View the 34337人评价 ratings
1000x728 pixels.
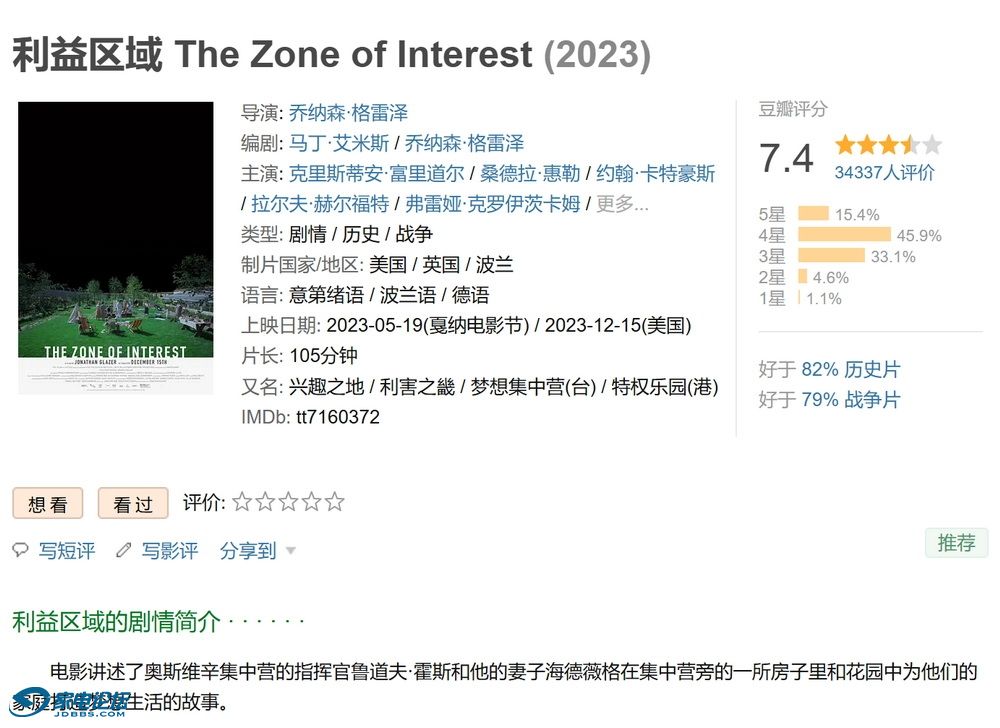point(885,172)
